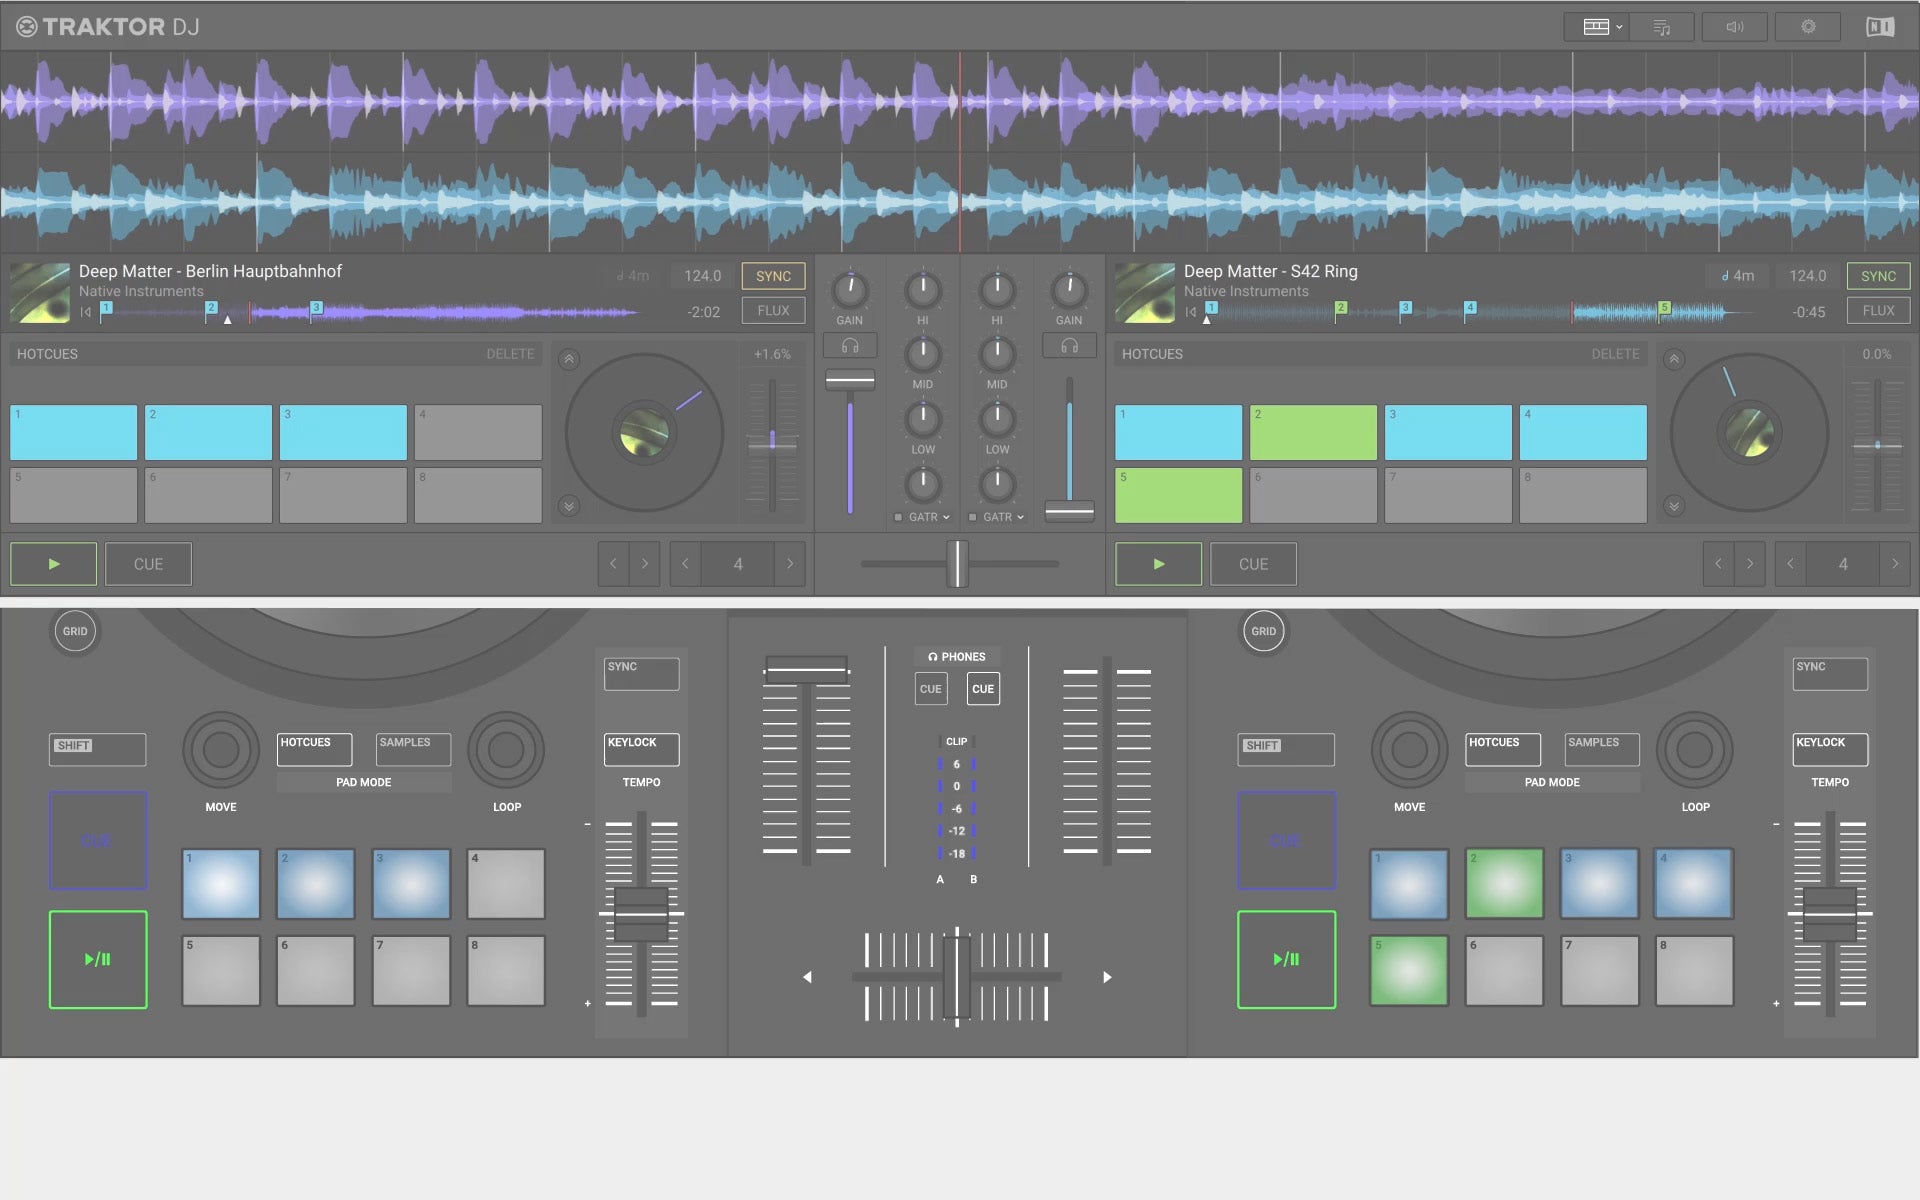Click up double-chevron beside S42 Ring jog wheel
This screenshot has height=1200, width=1920.
pos(1674,359)
